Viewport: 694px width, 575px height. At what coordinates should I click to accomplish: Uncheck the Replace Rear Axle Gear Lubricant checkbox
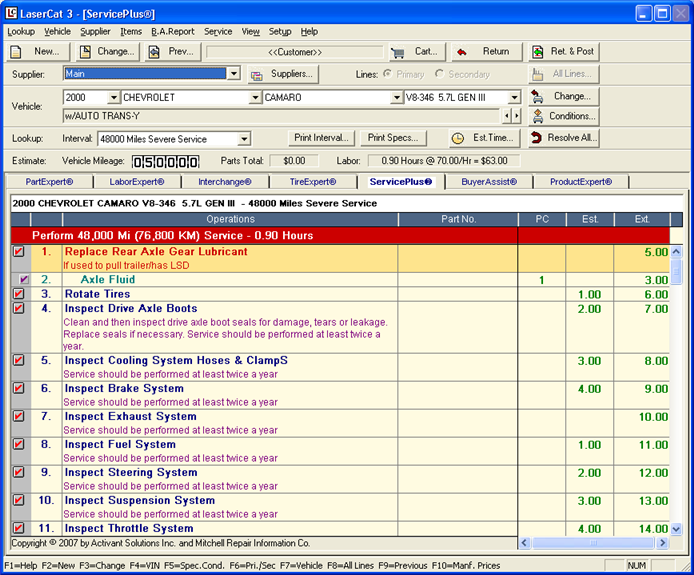click(18, 252)
